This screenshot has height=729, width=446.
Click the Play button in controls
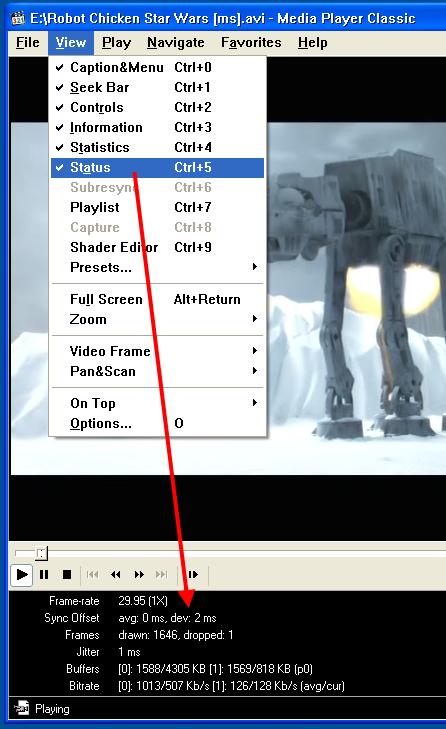(21, 575)
